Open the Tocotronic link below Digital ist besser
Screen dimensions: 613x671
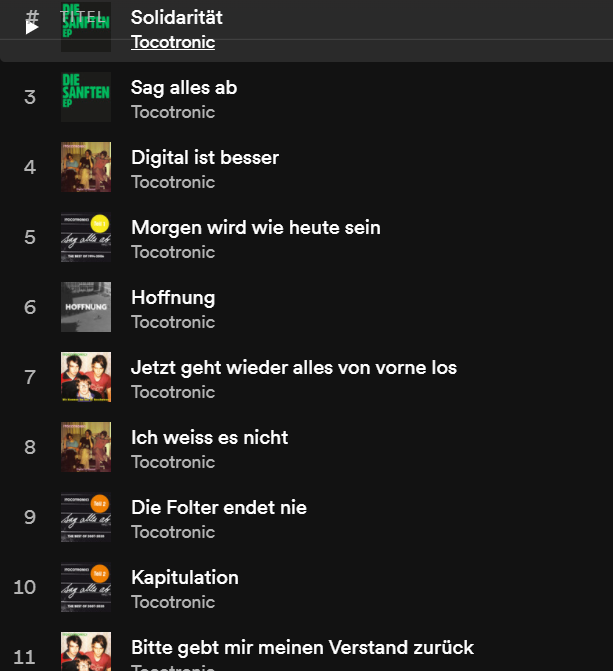[x=173, y=182]
